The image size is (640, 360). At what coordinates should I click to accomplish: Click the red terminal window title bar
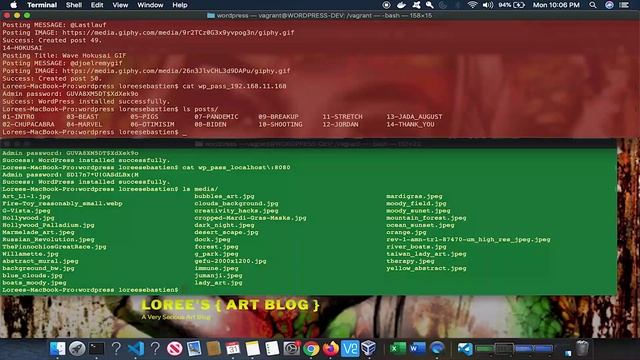click(320, 16)
